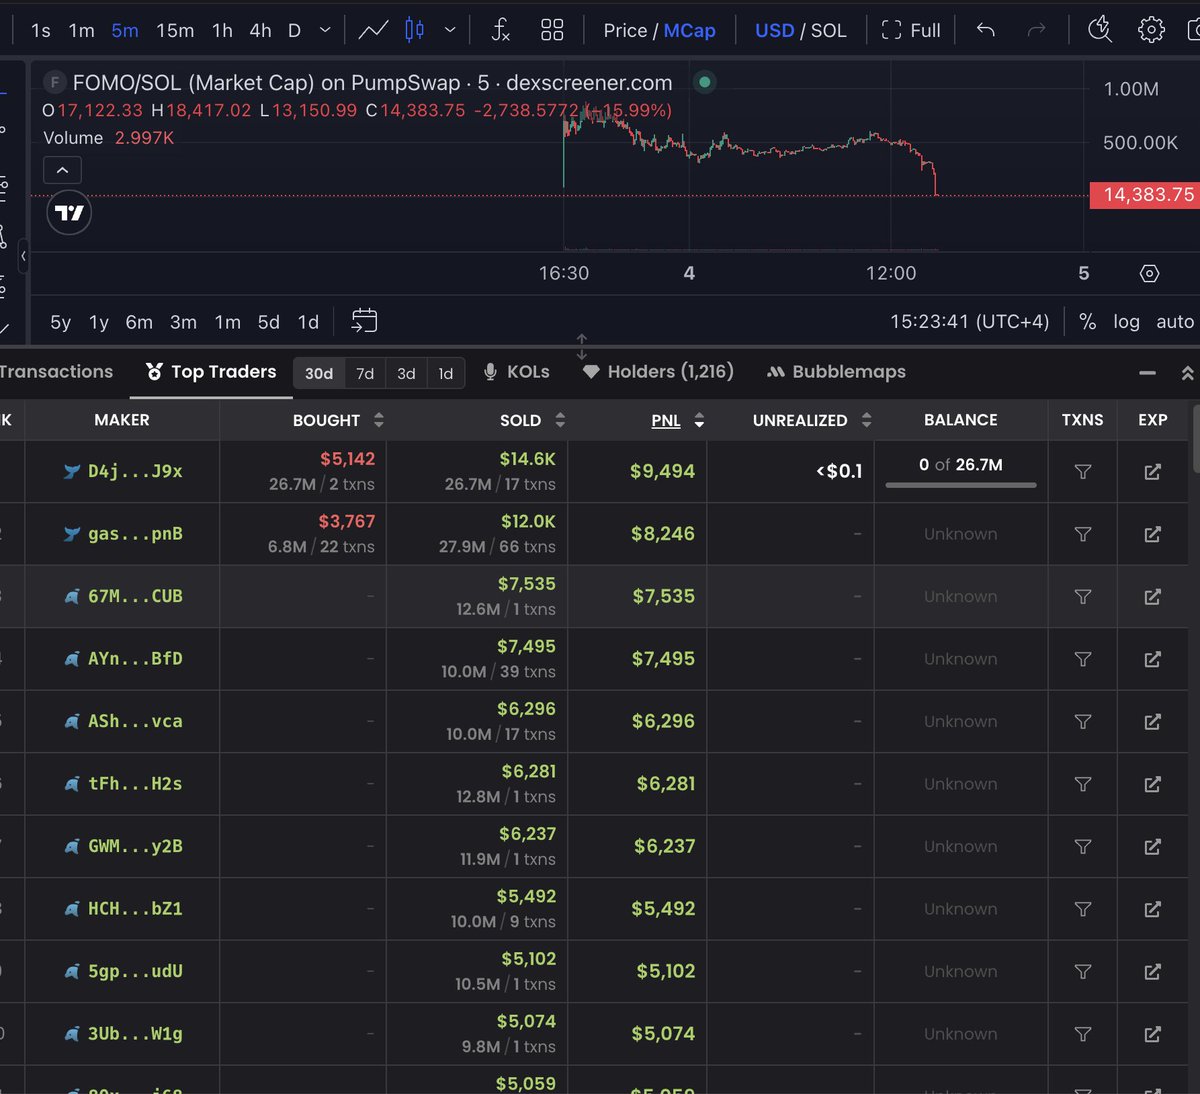Open explorer link for D4j...J9x
The width and height of the screenshot is (1200, 1094).
[x=1152, y=471]
